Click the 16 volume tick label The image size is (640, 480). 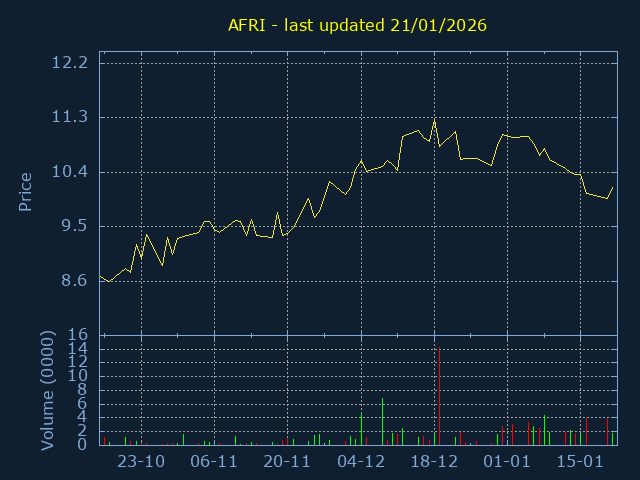point(79,335)
